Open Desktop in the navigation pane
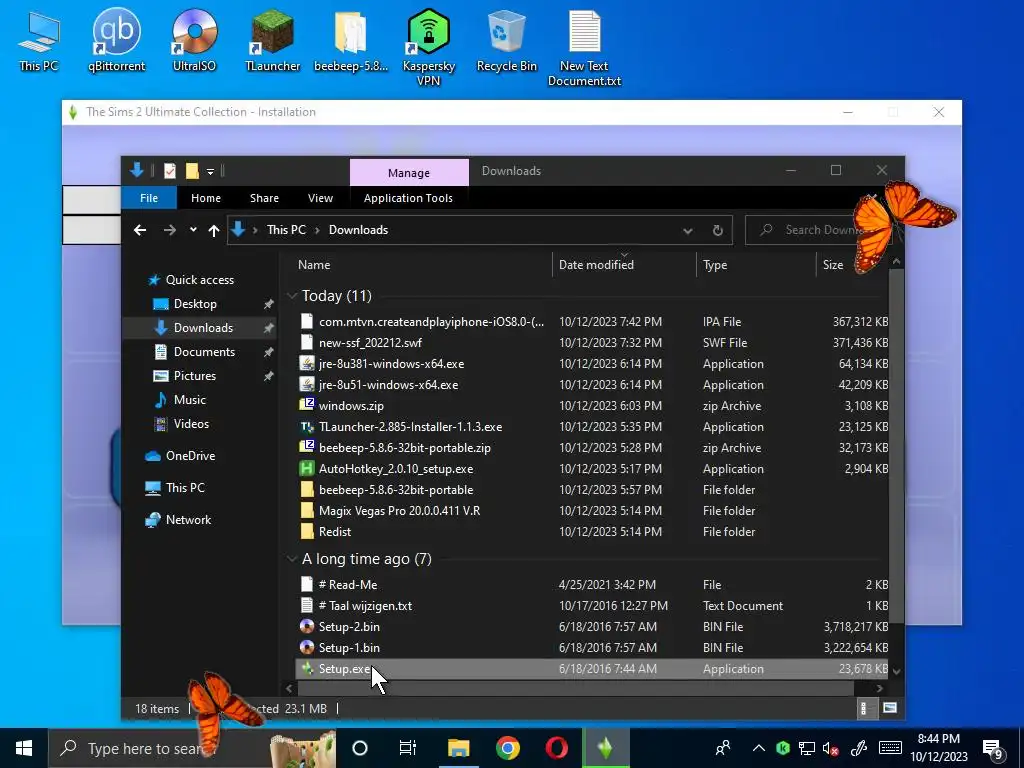 pyautogui.click(x=195, y=304)
